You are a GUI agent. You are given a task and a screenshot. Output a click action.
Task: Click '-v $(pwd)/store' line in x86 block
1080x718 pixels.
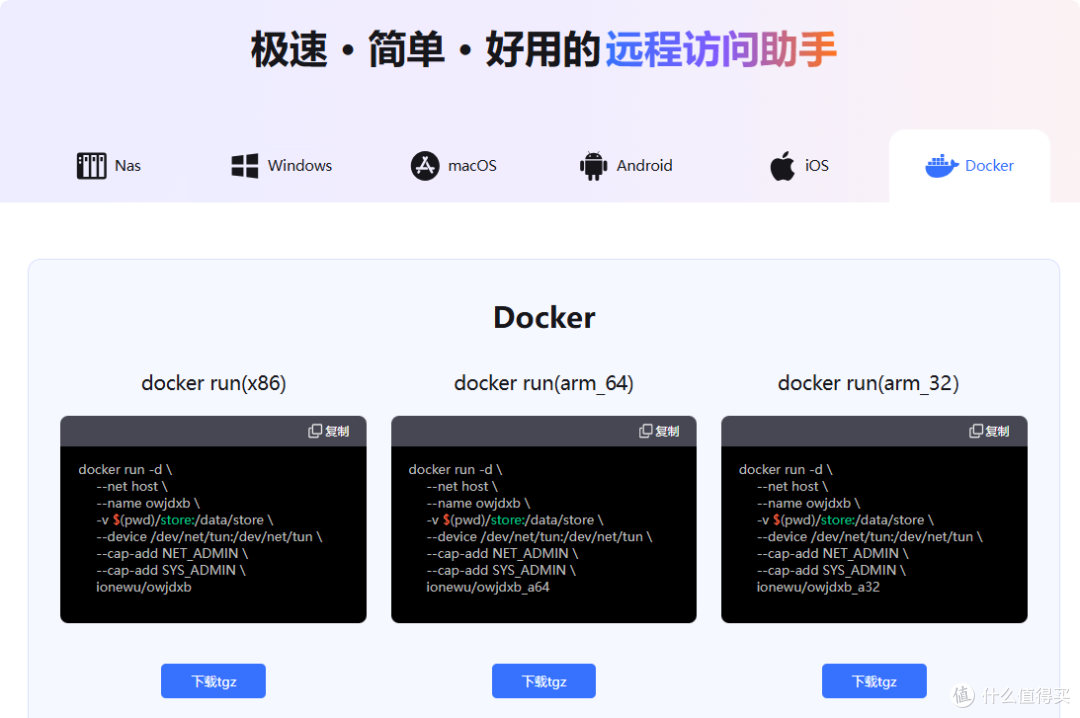(185, 520)
